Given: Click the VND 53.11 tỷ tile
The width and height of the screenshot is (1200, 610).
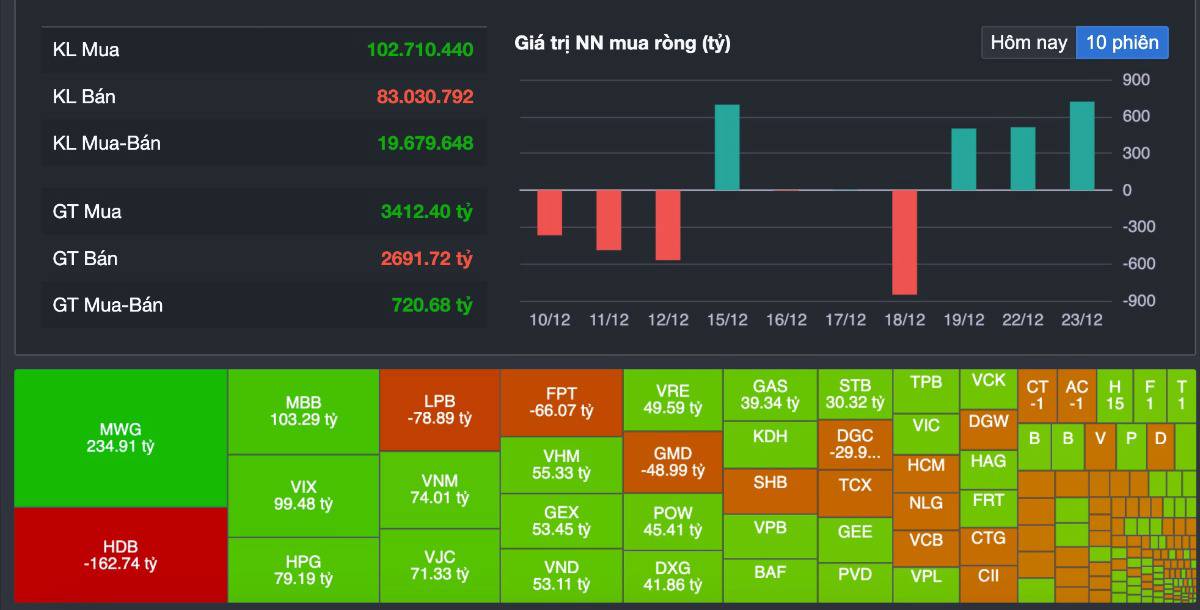Looking at the screenshot, I should pos(561,576).
